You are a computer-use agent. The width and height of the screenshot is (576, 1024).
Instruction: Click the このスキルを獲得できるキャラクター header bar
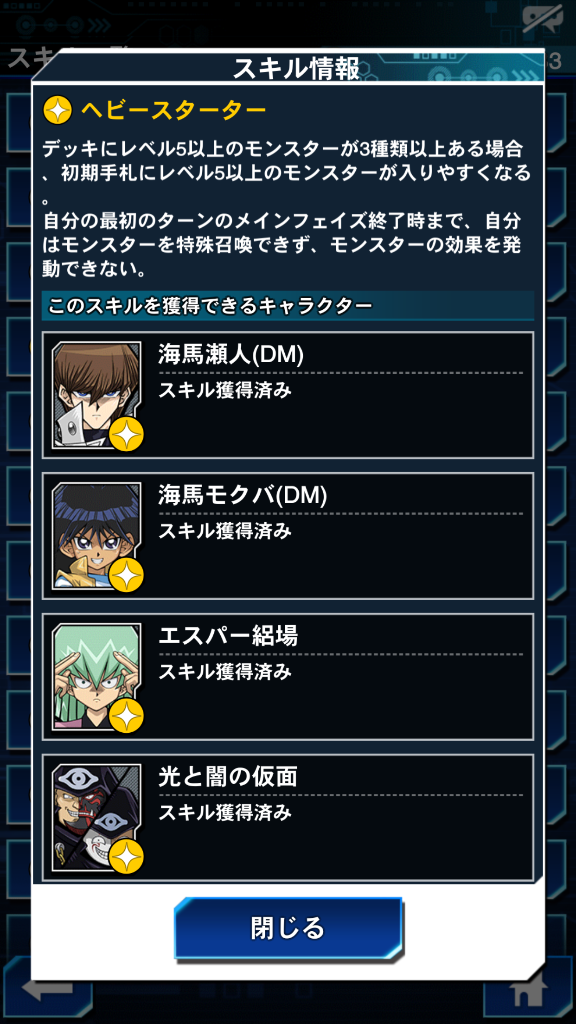click(x=288, y=306)
